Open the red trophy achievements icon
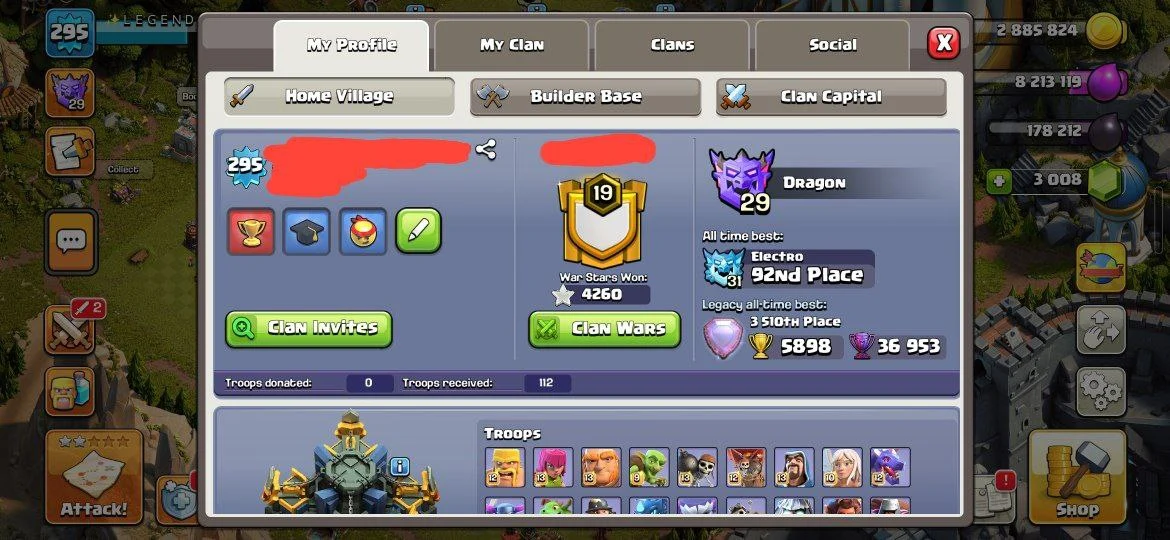 [x=251, y=231]
